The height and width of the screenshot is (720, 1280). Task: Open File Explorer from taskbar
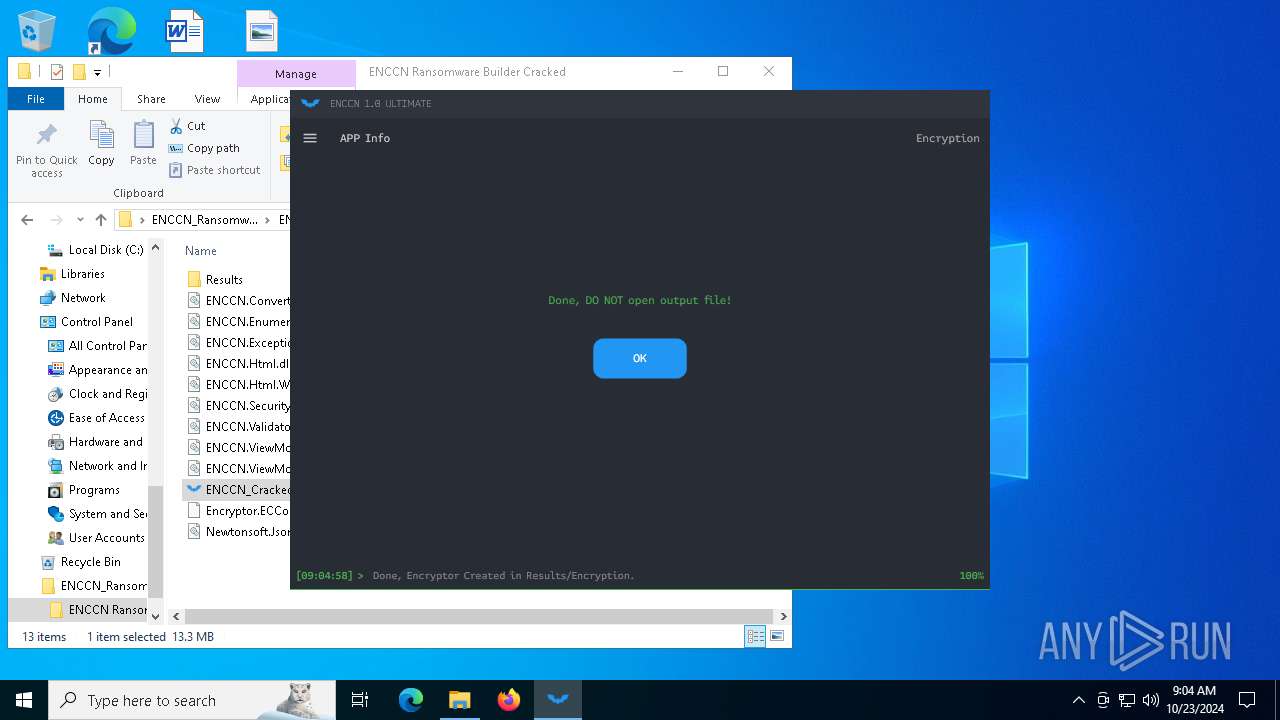[459, 700]
